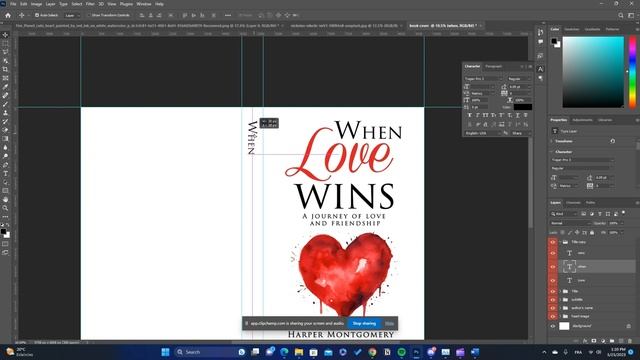The image size is (640, 360).
Task: Click the Add layer mask icon
Action: [594, 341]
